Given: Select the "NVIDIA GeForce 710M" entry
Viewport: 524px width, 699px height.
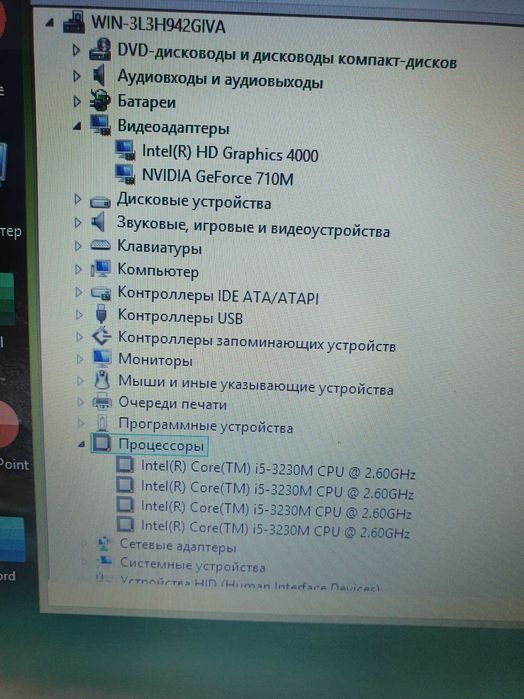Looking at the screenshot, I should [x=218, y=177].
